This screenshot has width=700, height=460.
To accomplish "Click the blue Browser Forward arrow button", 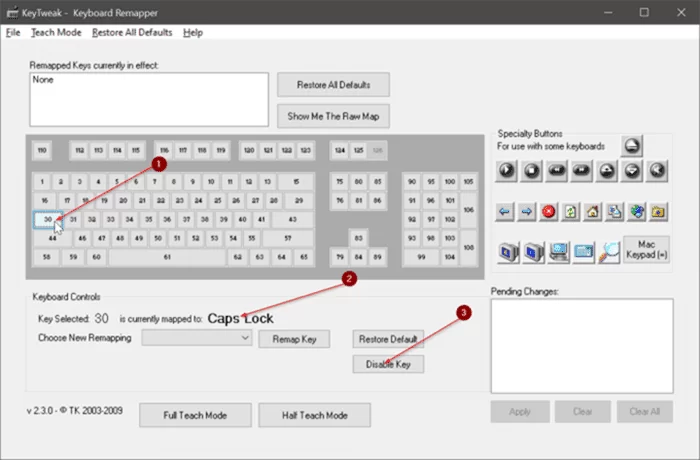I will 526,212.
